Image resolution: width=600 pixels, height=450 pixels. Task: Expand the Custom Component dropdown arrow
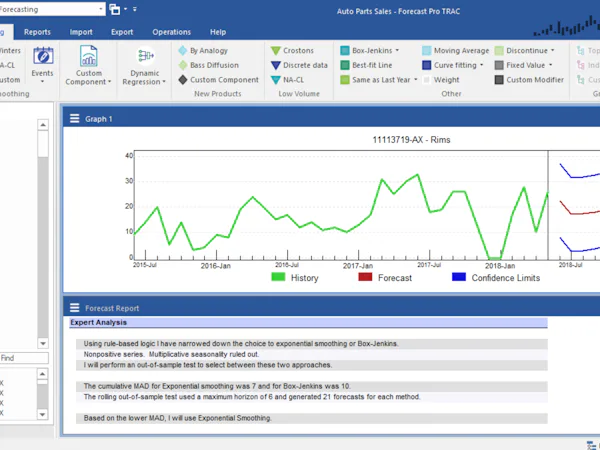pos(109,82)
